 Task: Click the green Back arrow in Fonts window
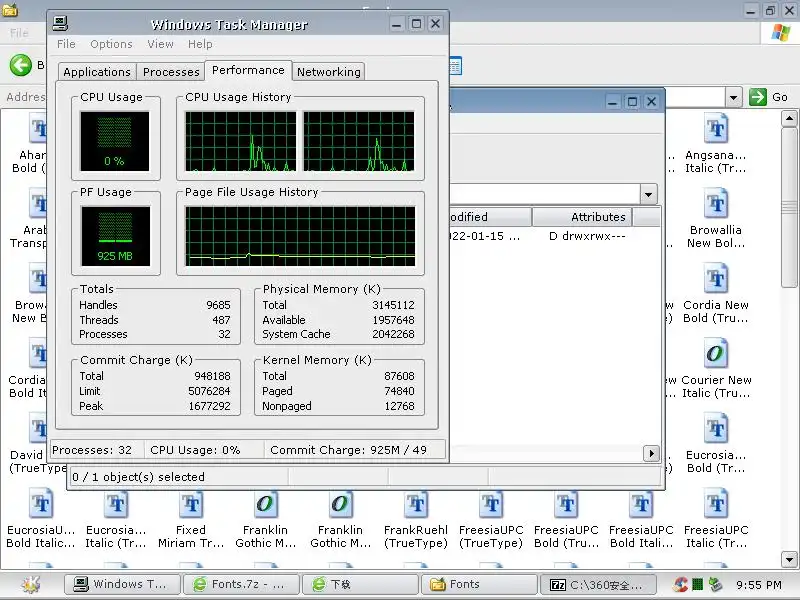click(21, 65)
